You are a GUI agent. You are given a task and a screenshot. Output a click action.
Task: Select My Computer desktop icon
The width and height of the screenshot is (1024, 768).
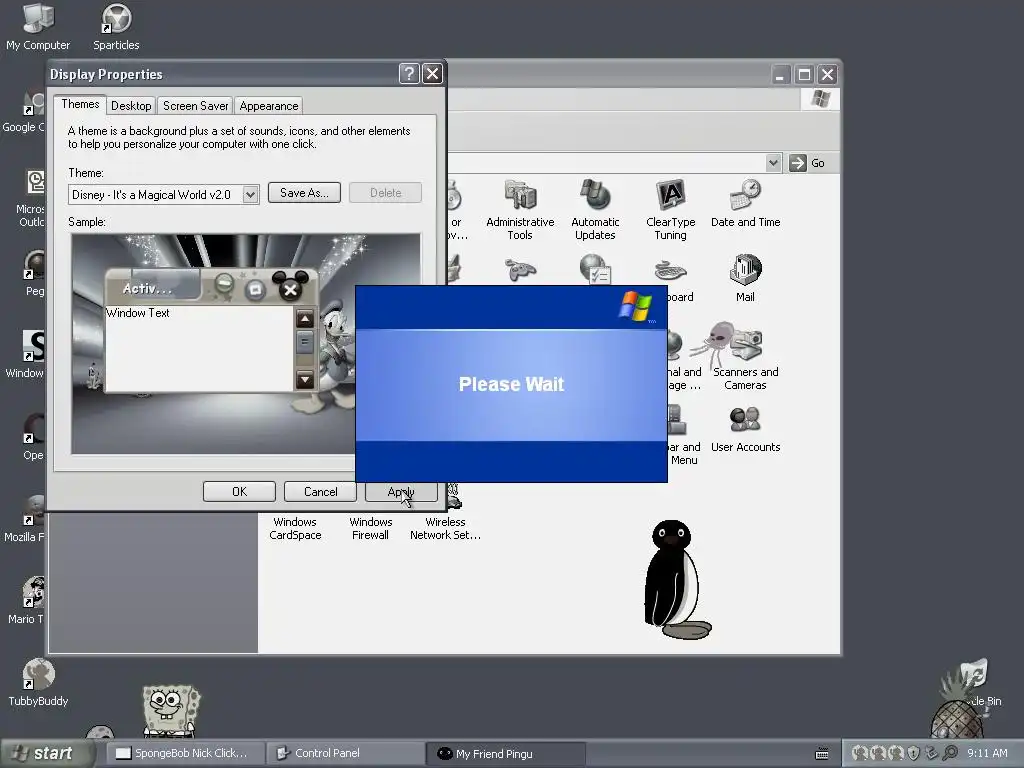pos(38,27)
